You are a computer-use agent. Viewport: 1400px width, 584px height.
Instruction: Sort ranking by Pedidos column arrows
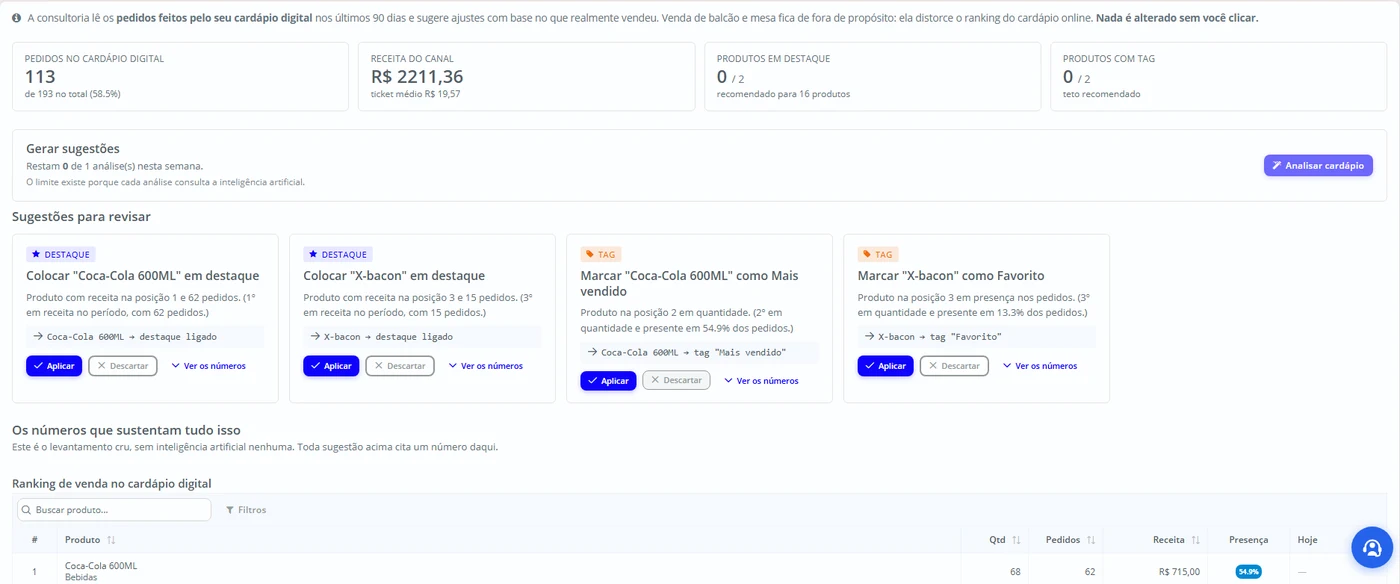1091,540
